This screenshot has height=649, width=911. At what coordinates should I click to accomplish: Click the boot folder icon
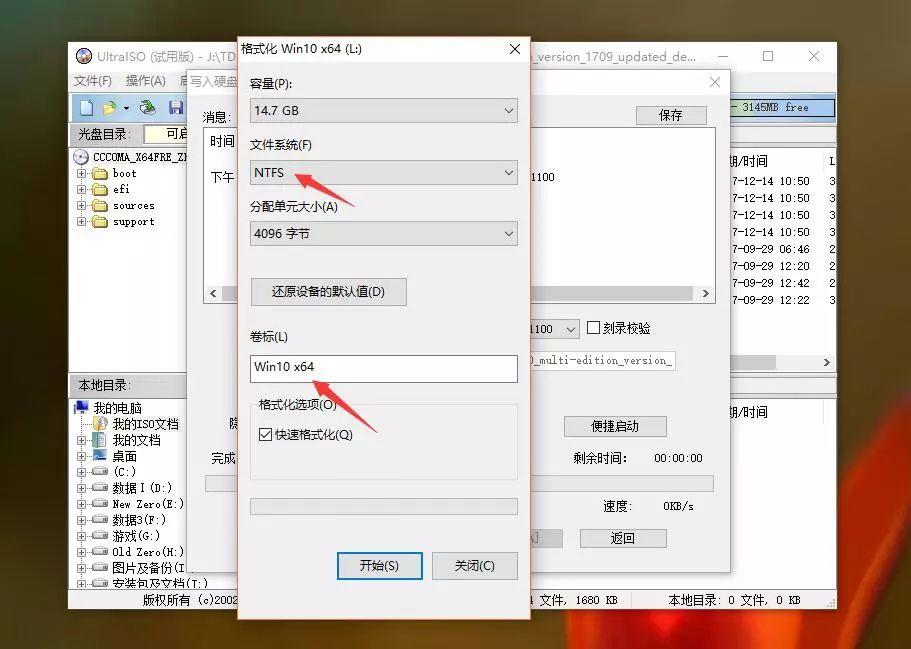pos(101,173)
